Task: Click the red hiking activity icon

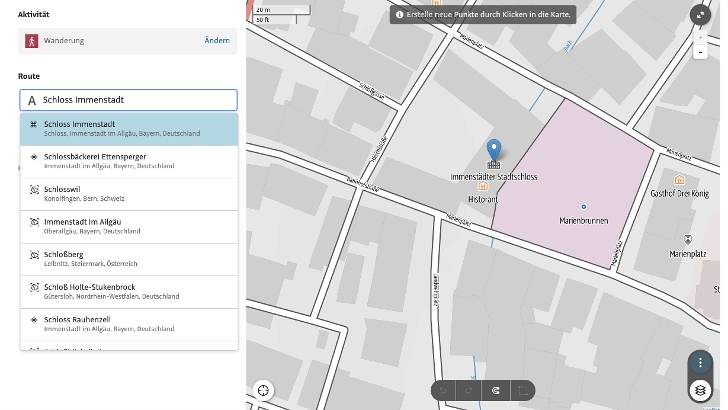Action: (32, 41)
